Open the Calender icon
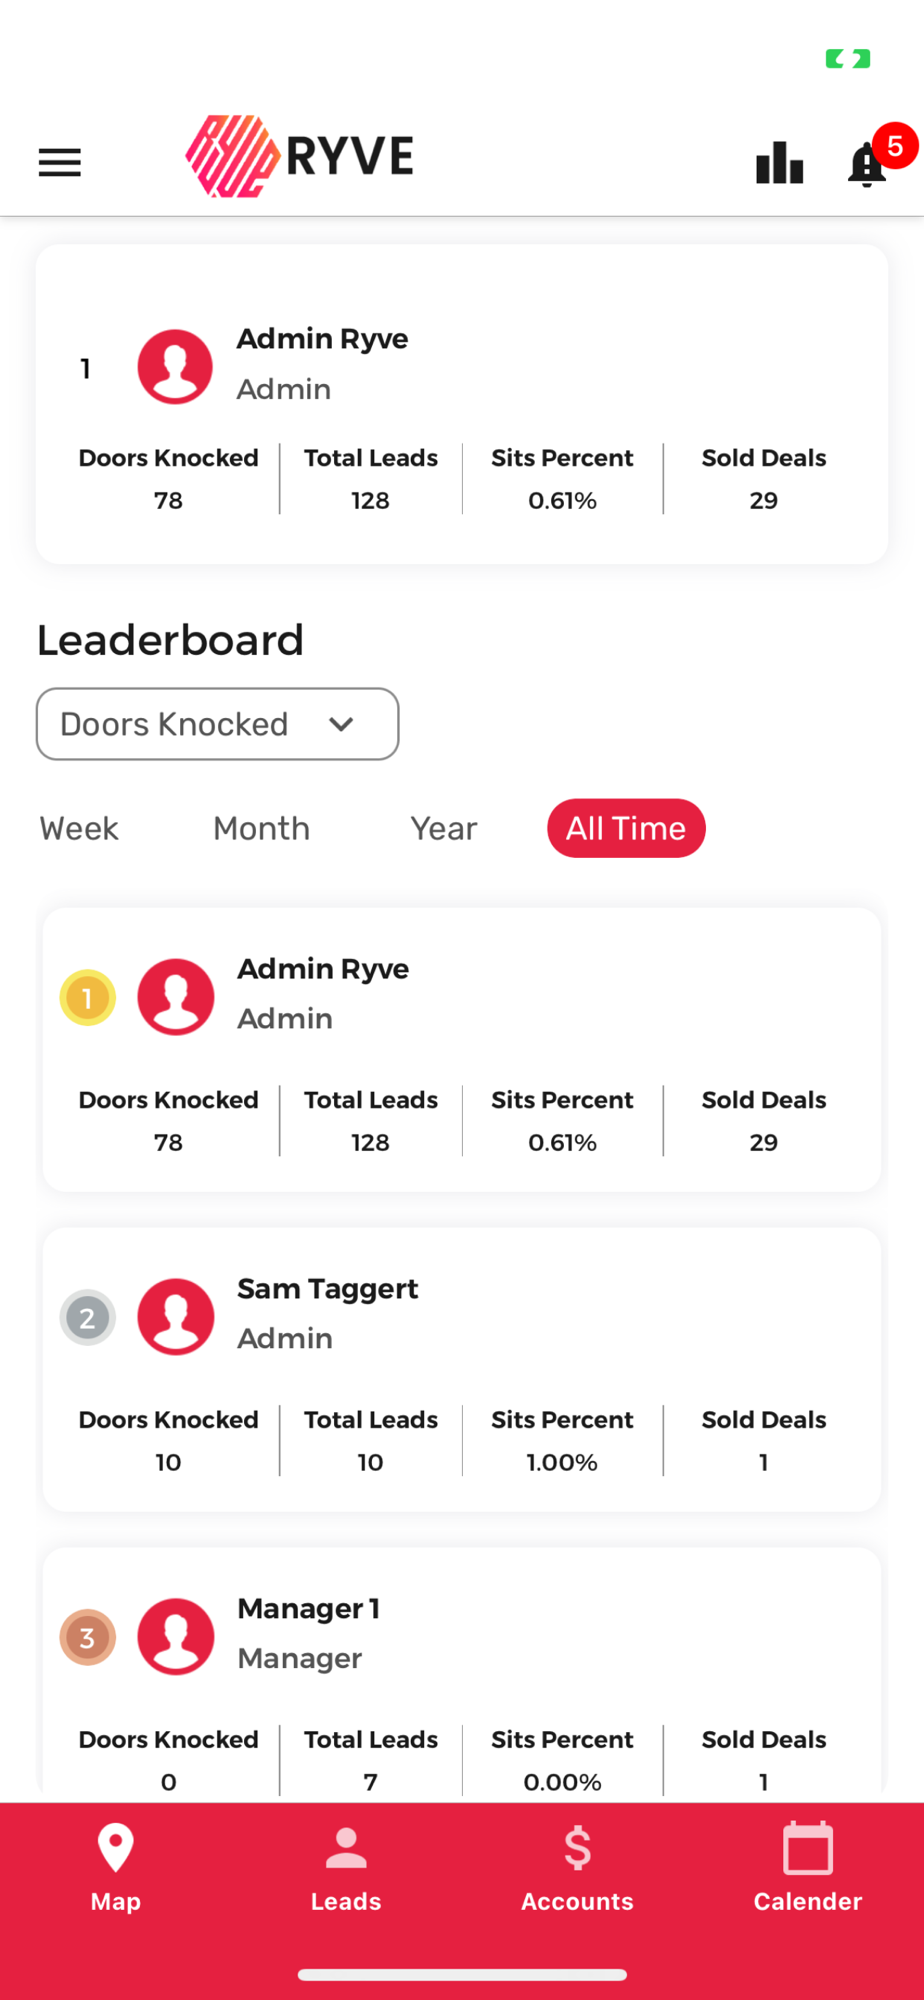Screen dimensions: 924x2000 807,1848
